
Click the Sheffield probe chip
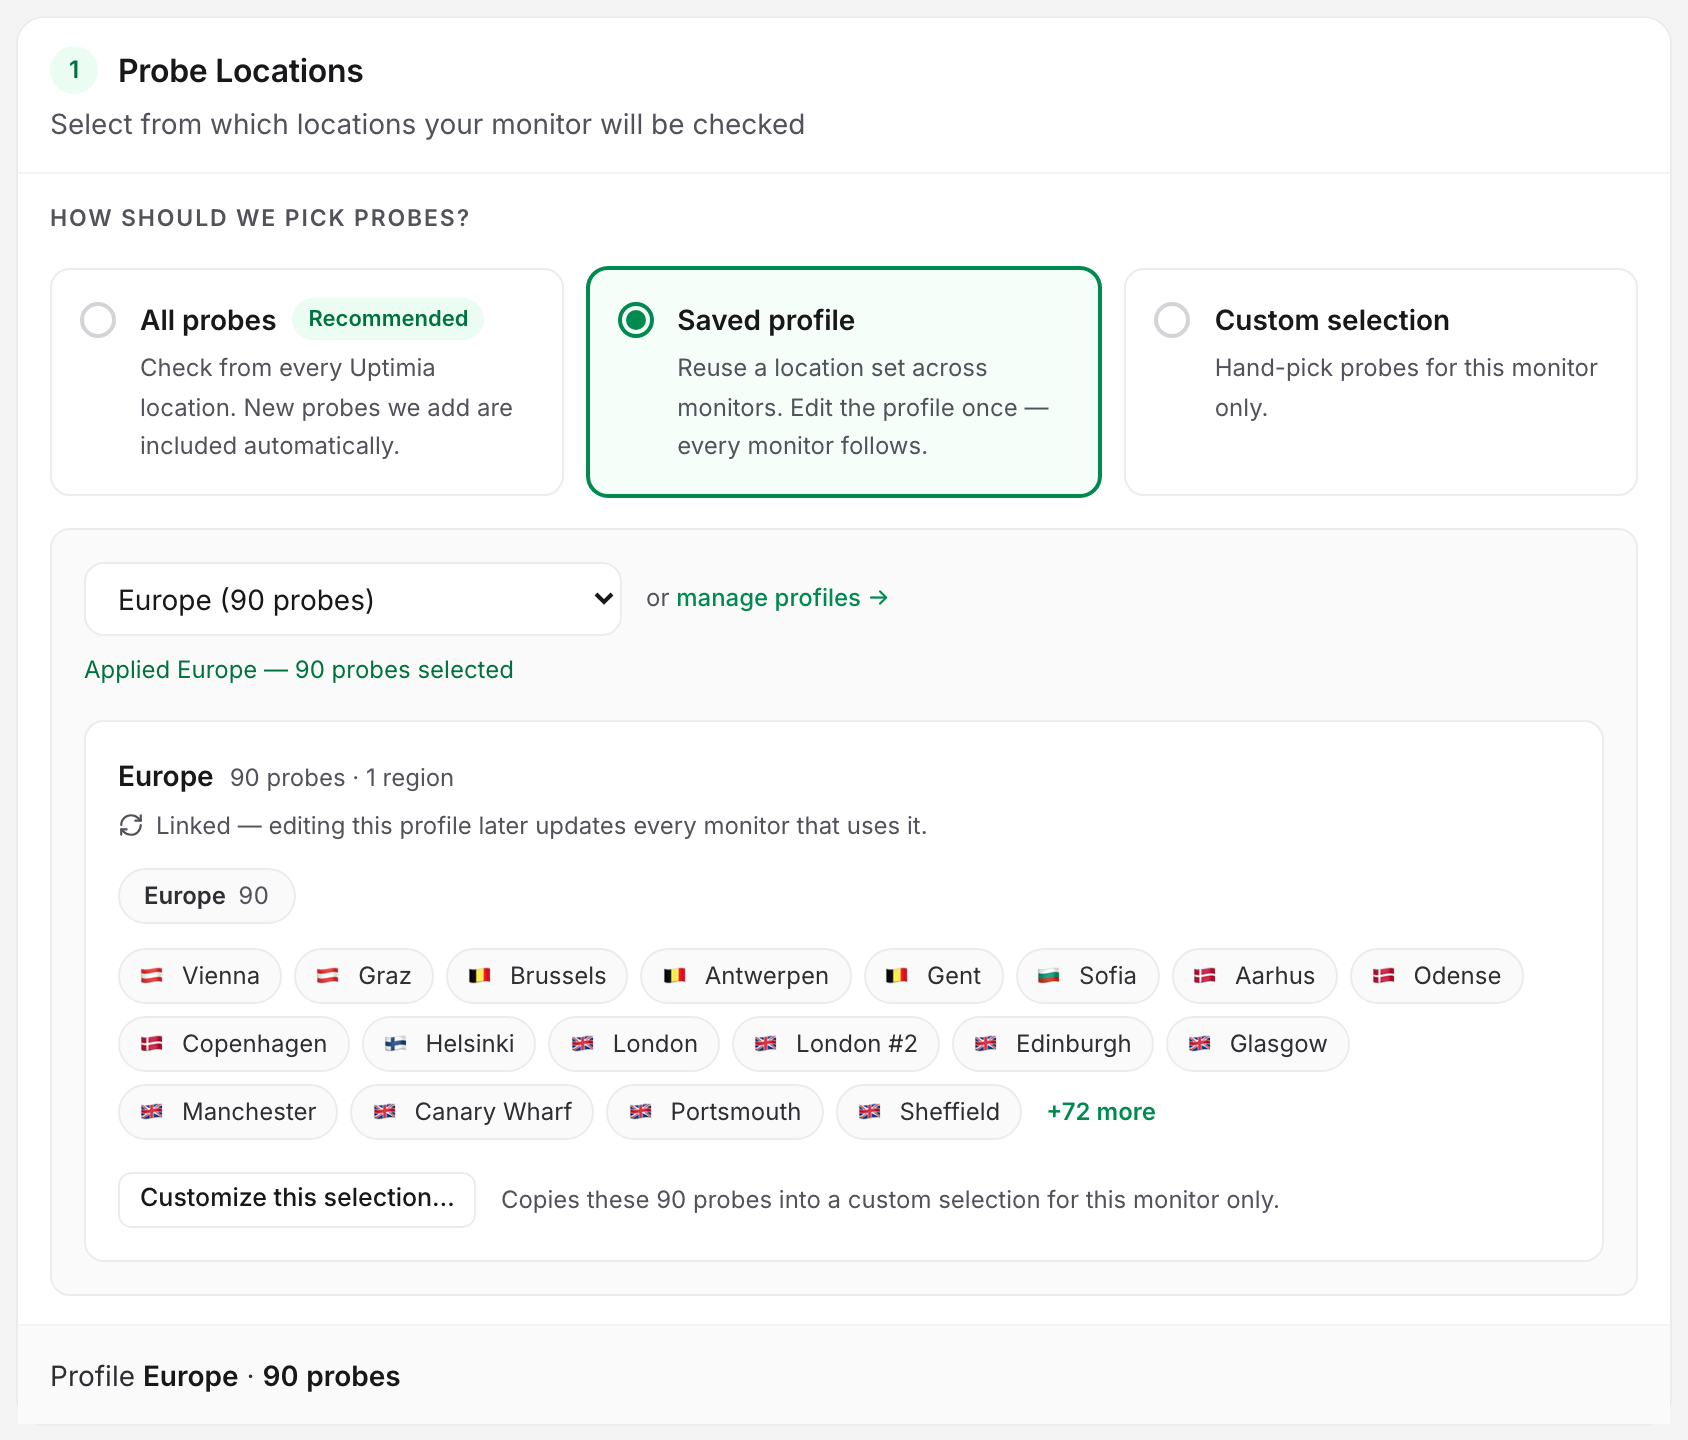pyautogui.click(x=929, y=1112)
